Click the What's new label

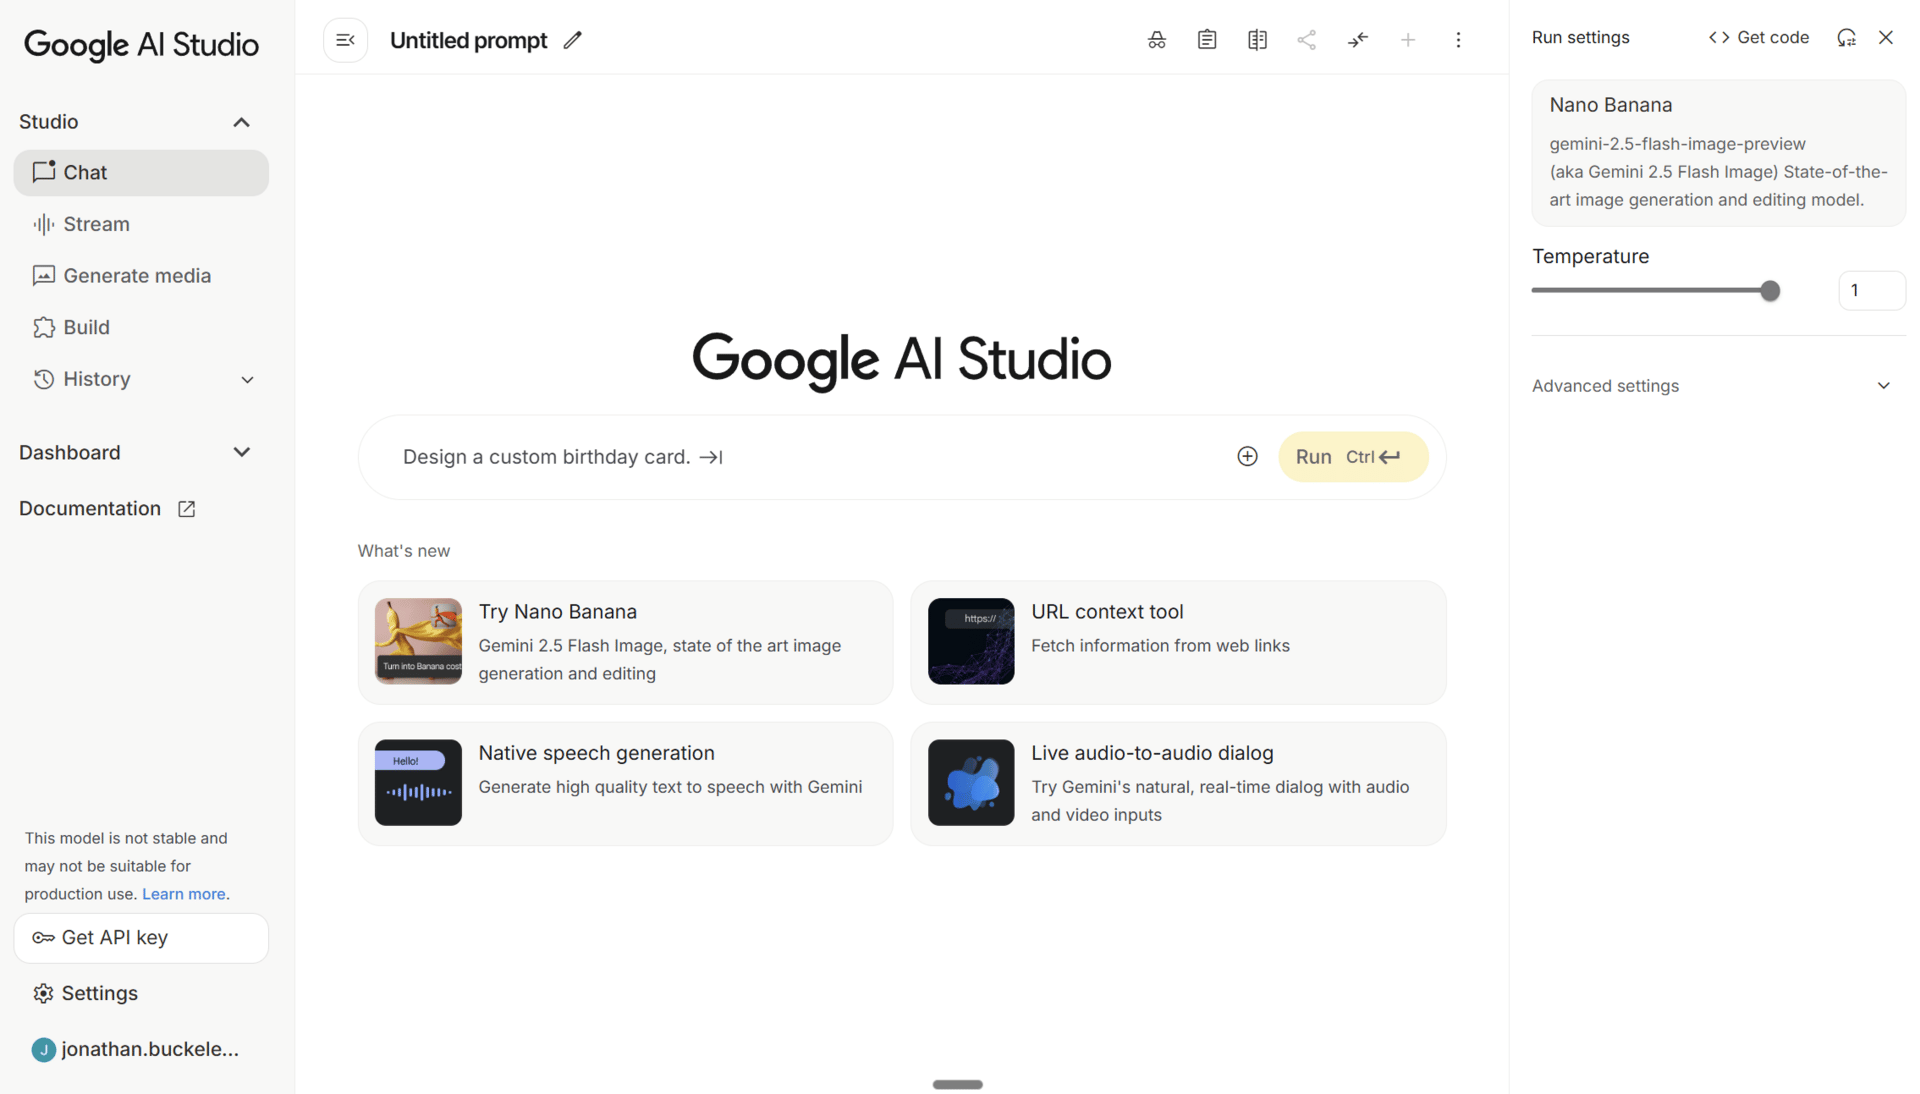[404, 552]
